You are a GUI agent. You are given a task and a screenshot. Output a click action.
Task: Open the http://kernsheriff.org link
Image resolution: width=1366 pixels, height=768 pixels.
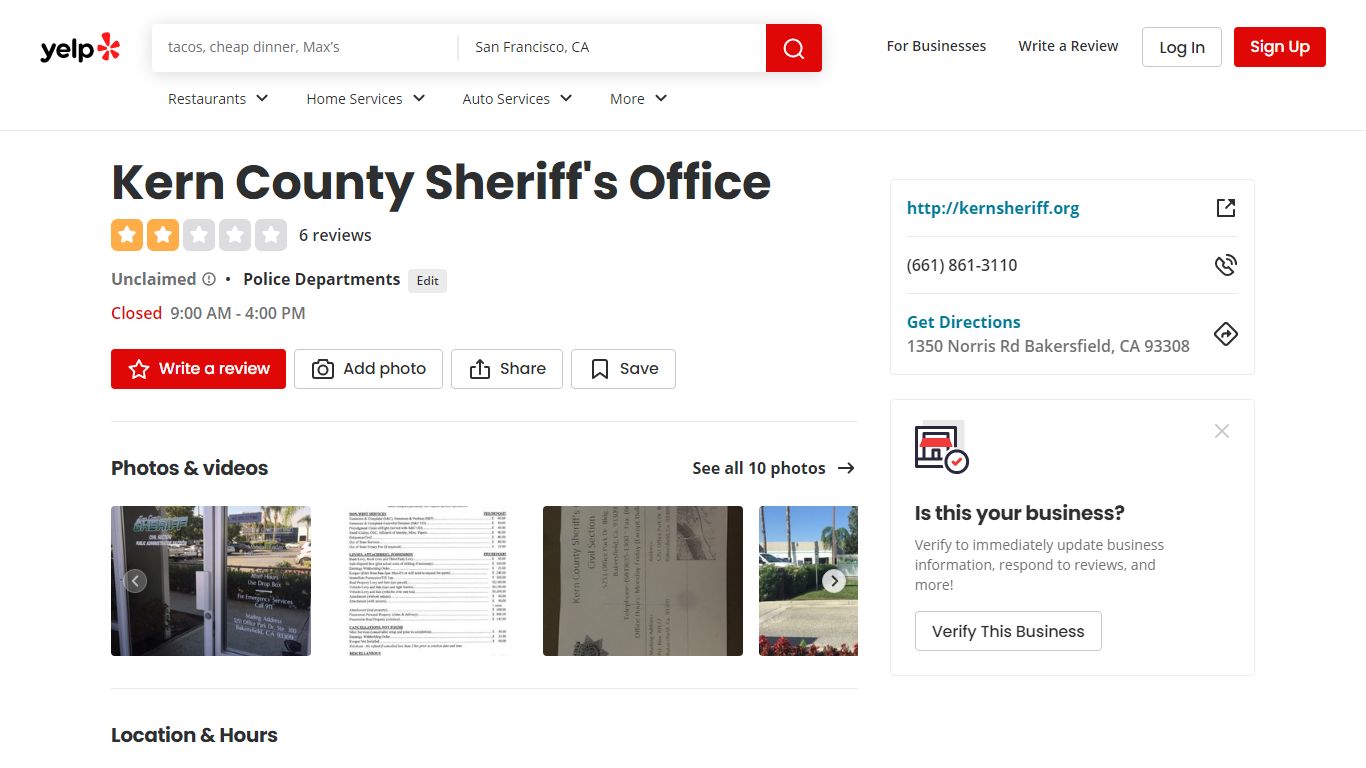point(993,208)
